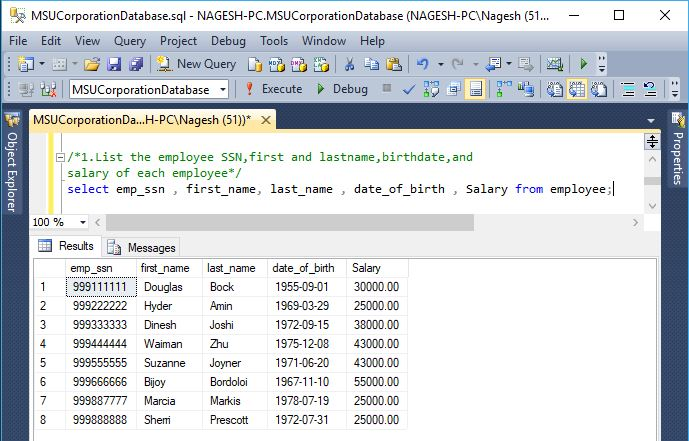689x441 pixels.
Task: Click the editor split handle above scrollbar
Action: click(x=652, y=141)
